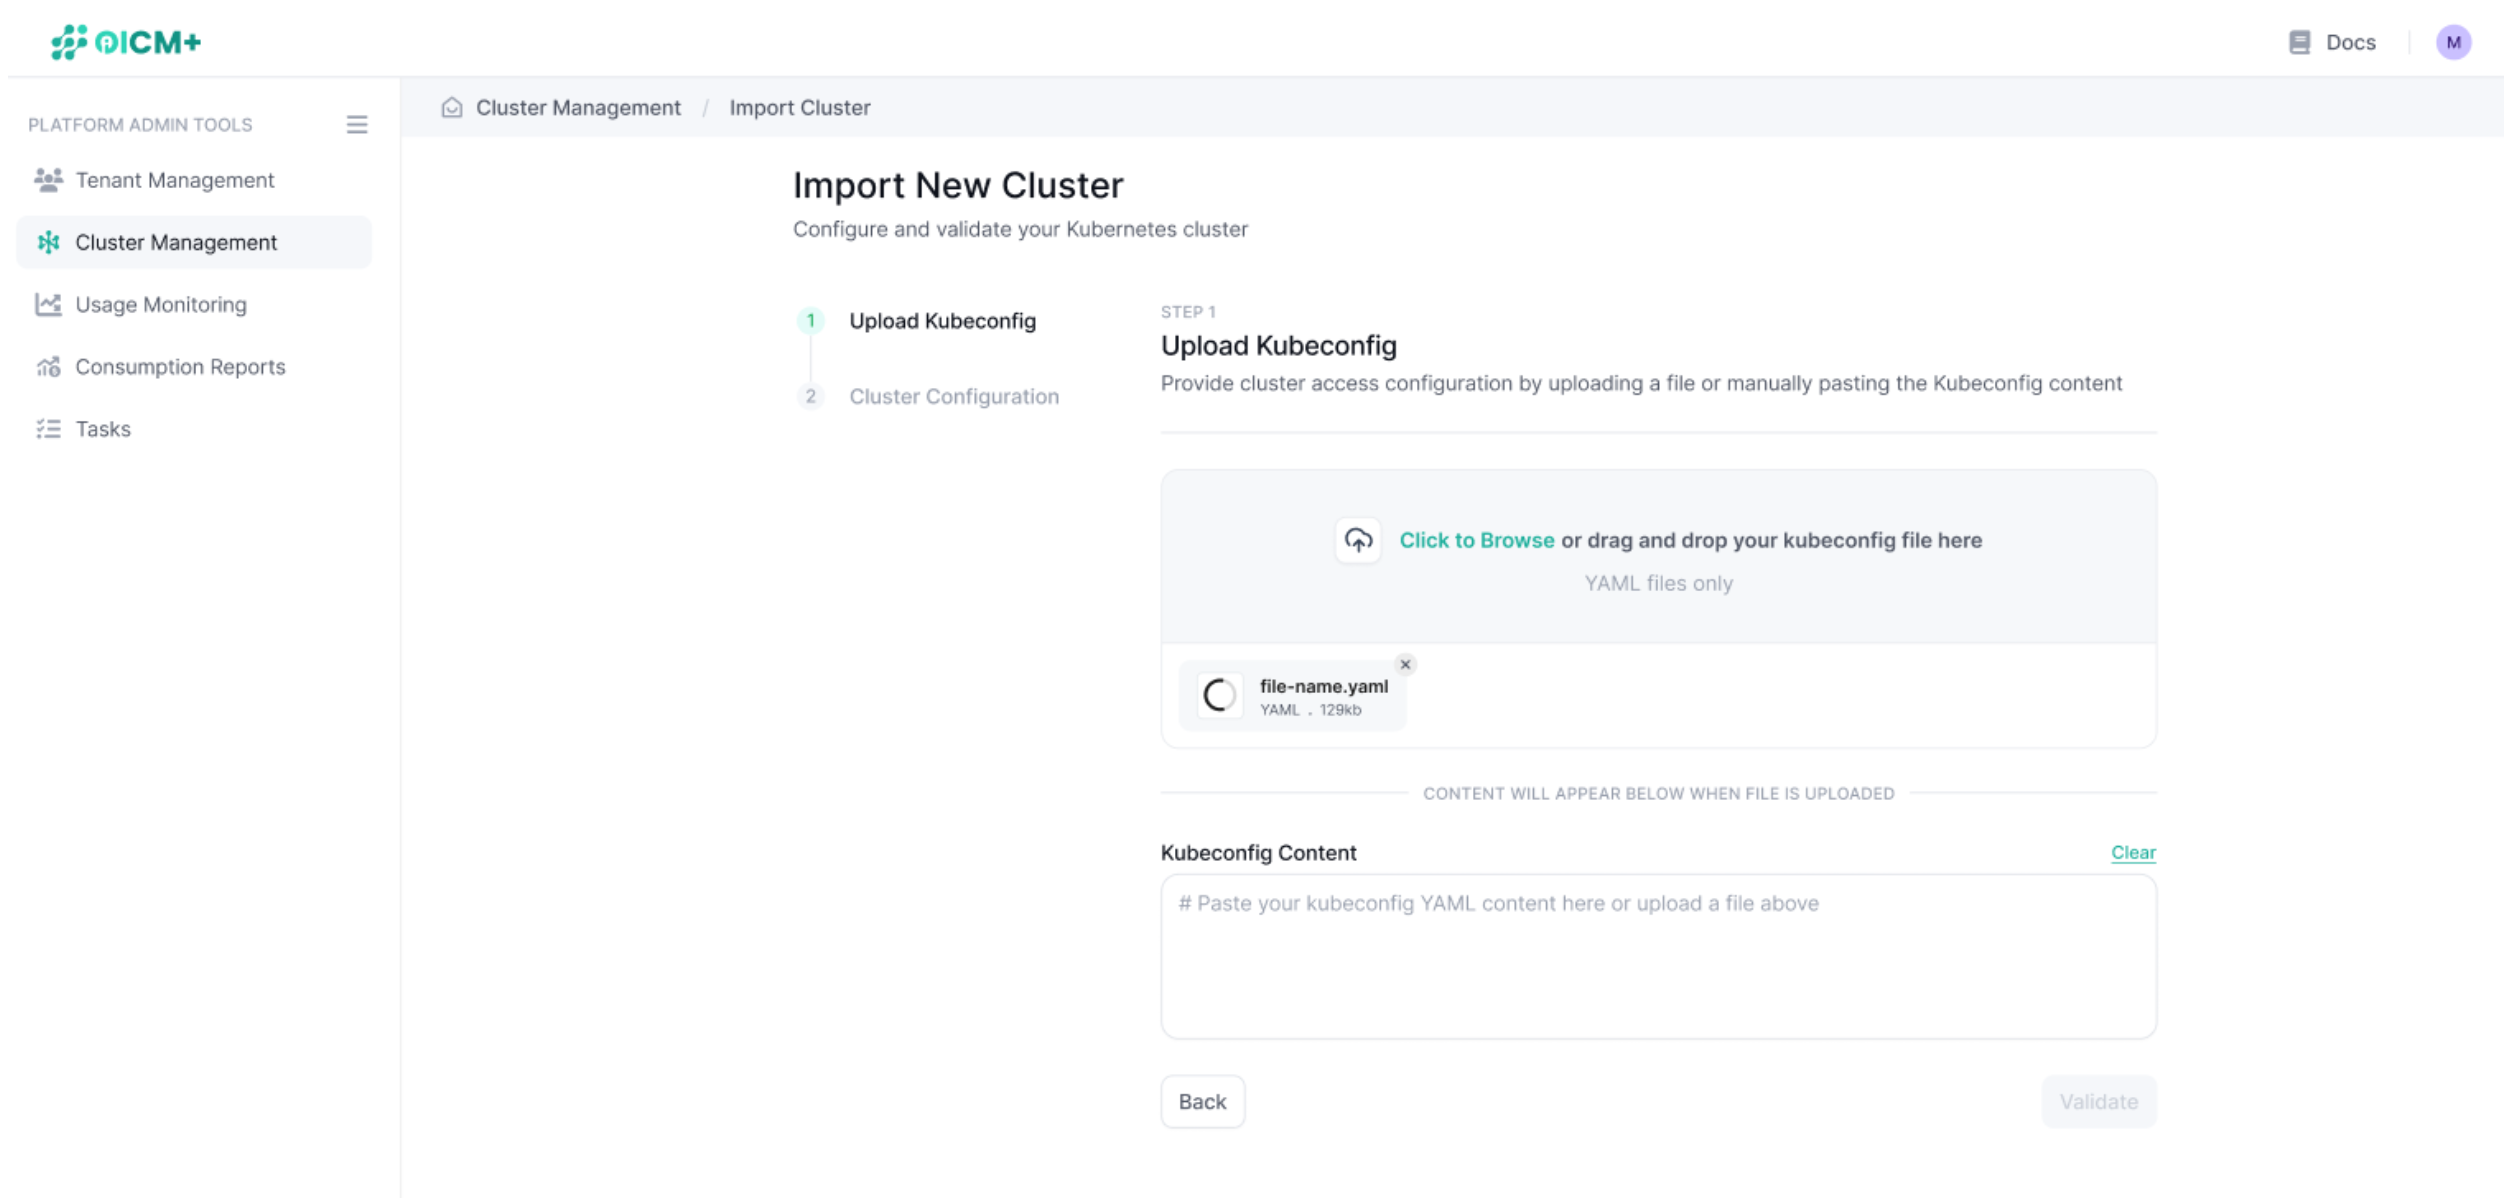Click the OICM+ logo
Screen dimensions: 2508x1198
[x=126, y=42]
